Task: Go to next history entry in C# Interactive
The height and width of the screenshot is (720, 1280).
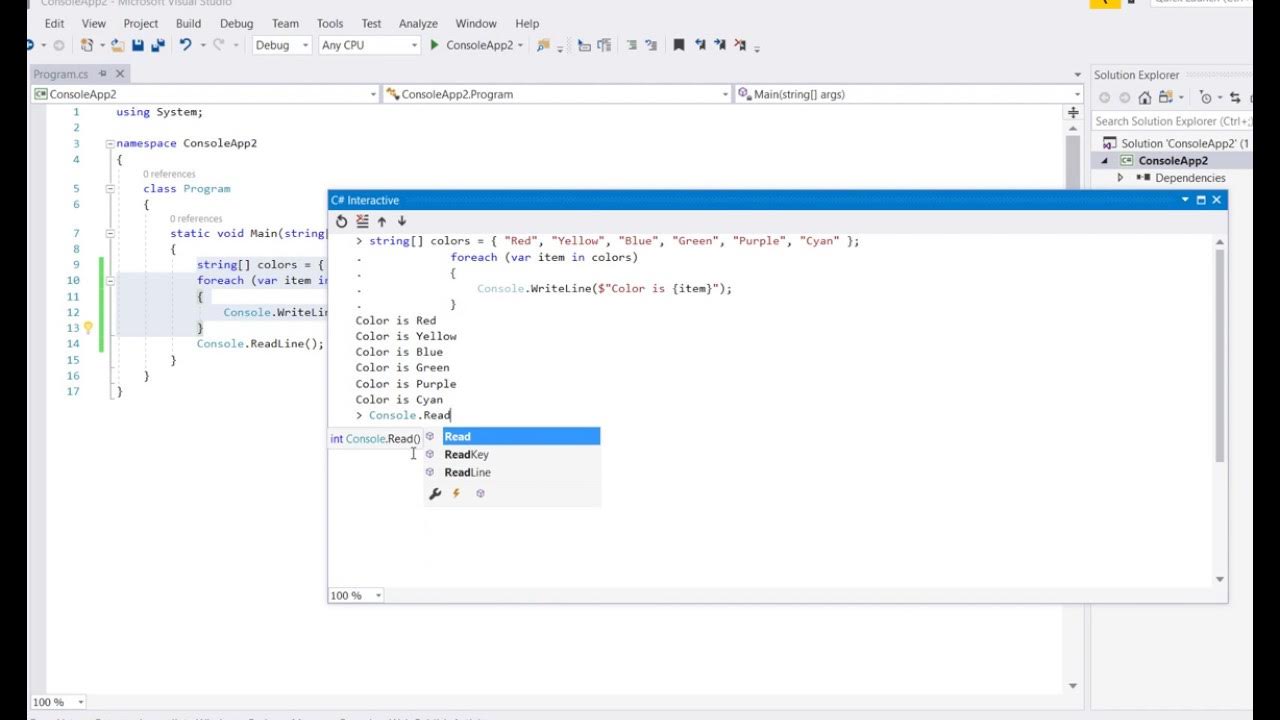Action: (402, 221)
